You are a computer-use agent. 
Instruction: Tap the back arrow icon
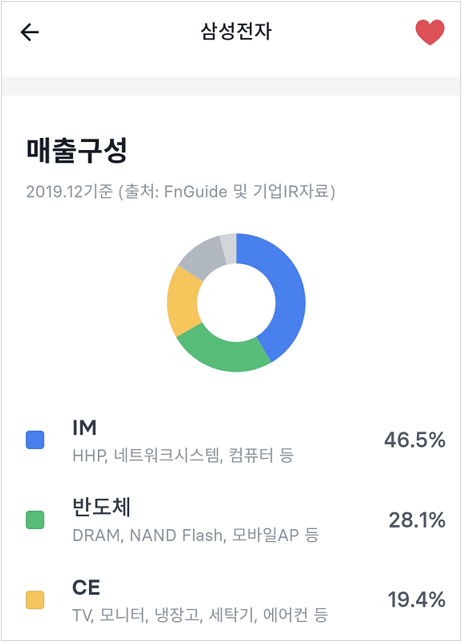coord(29,32)
